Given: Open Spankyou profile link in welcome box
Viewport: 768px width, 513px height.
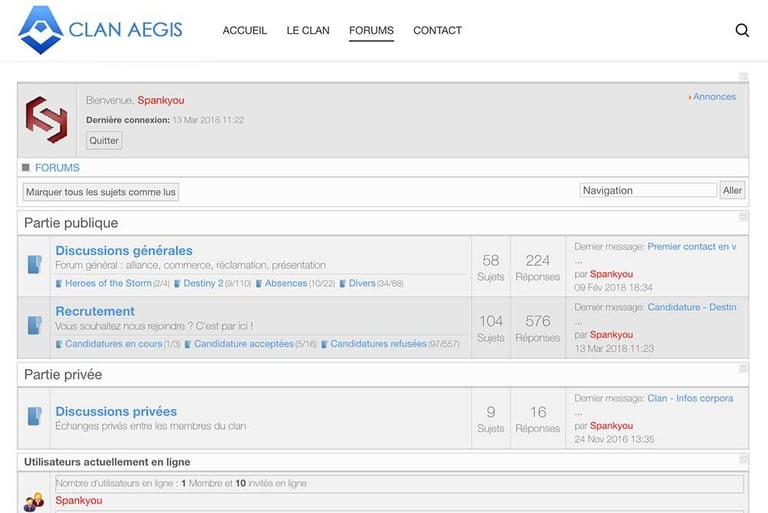Looking at the screenshot, I should (x=161, y=100).
